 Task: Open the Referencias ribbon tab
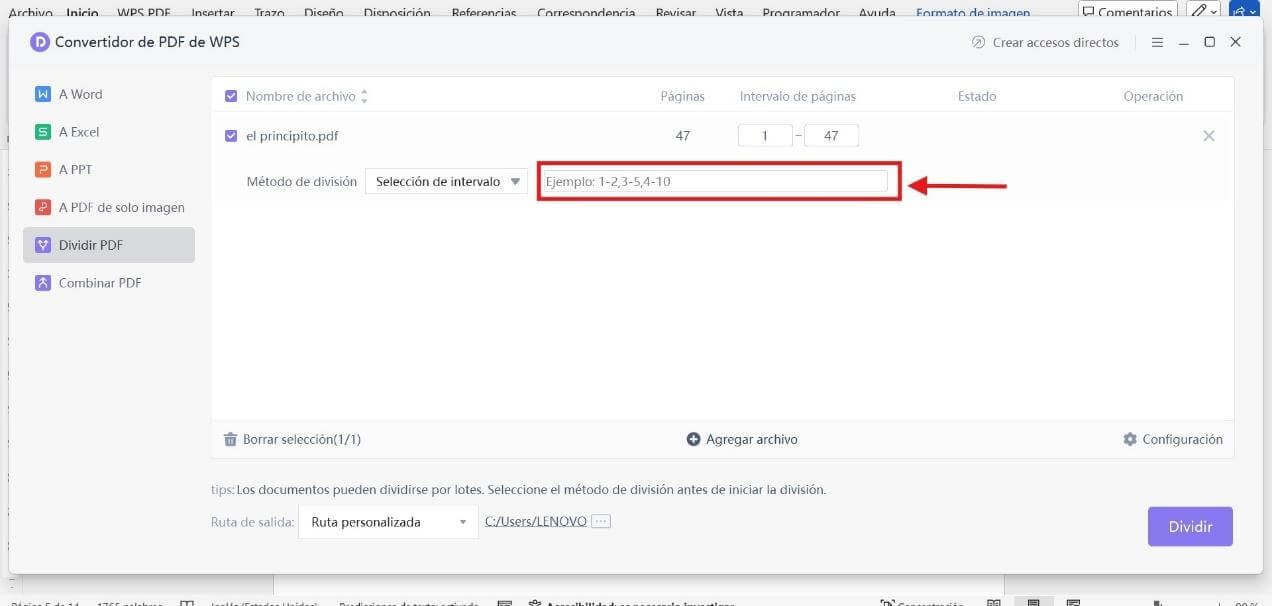coord(484,13)
